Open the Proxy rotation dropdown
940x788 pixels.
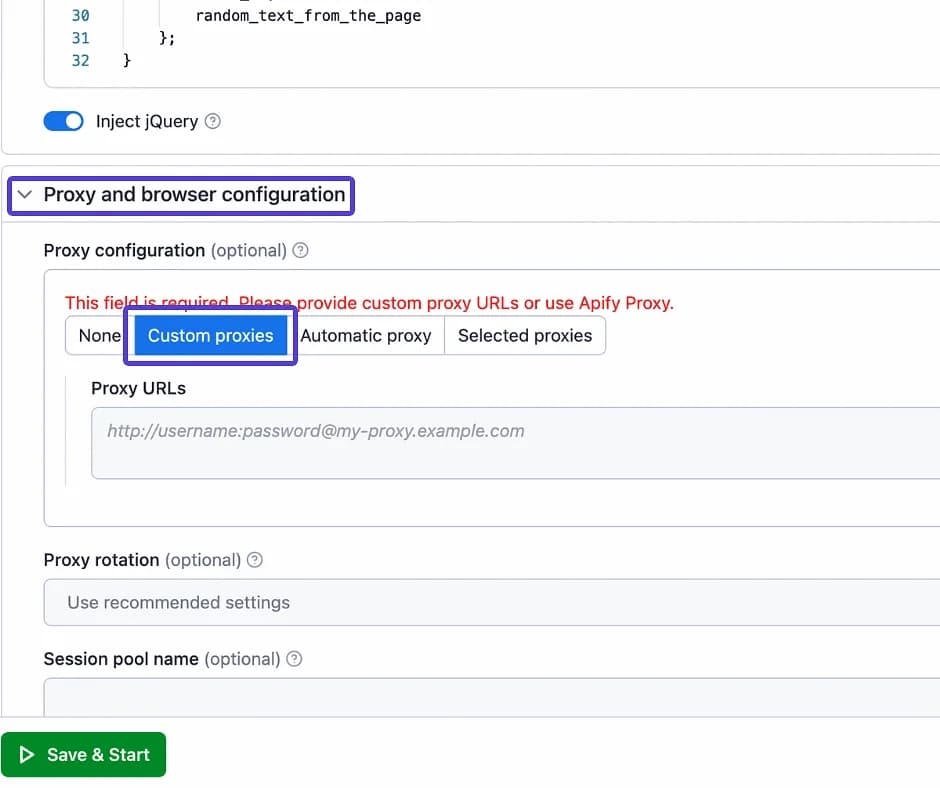(490, 602)
